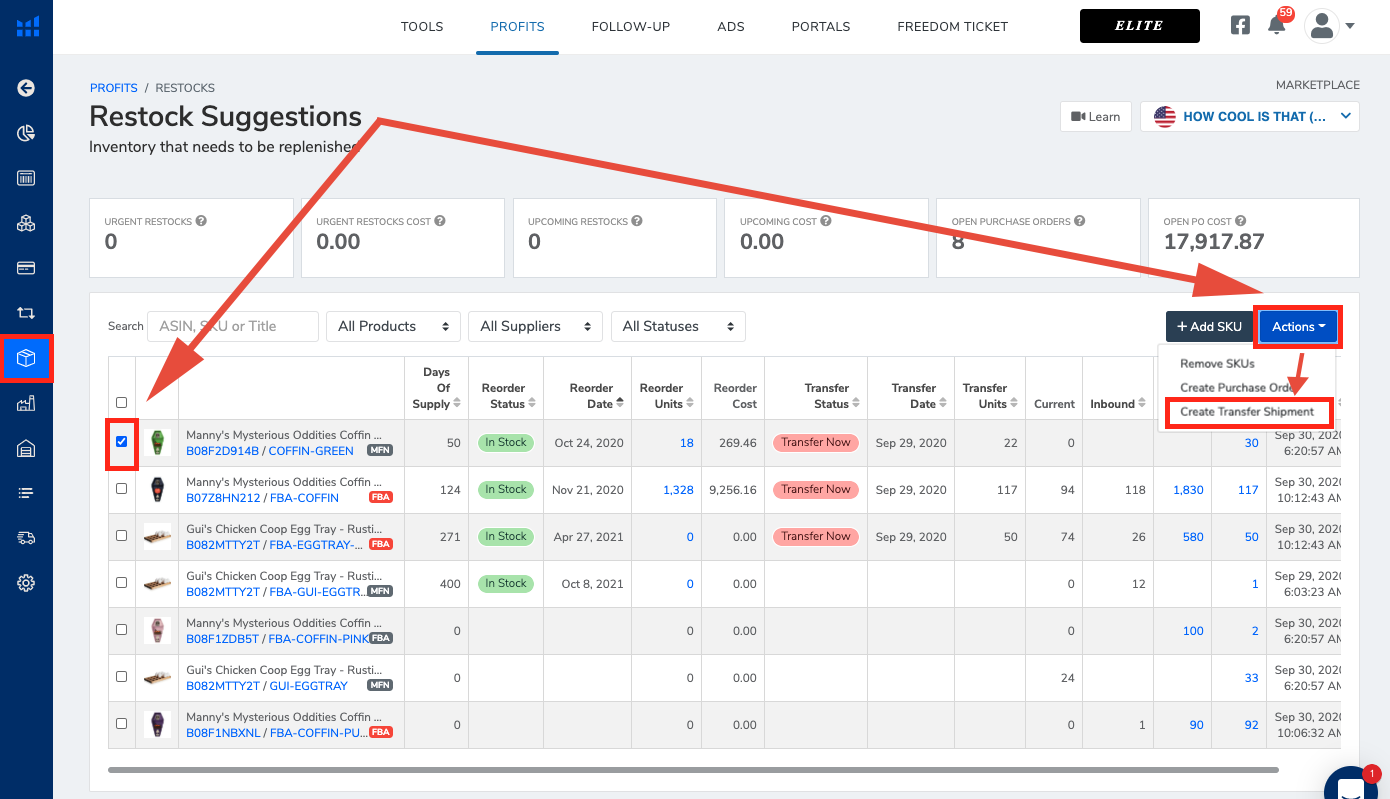Open the pie chart dashboard icon
This screenshot has width=1390, height=799.
tap(26, 133)
